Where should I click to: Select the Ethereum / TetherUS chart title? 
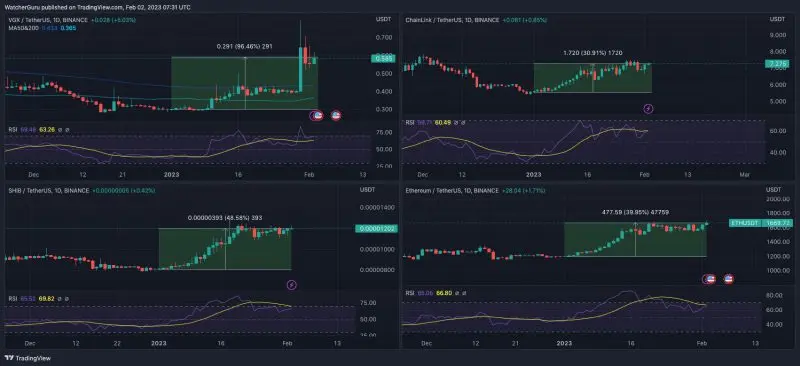click(452, 190)
